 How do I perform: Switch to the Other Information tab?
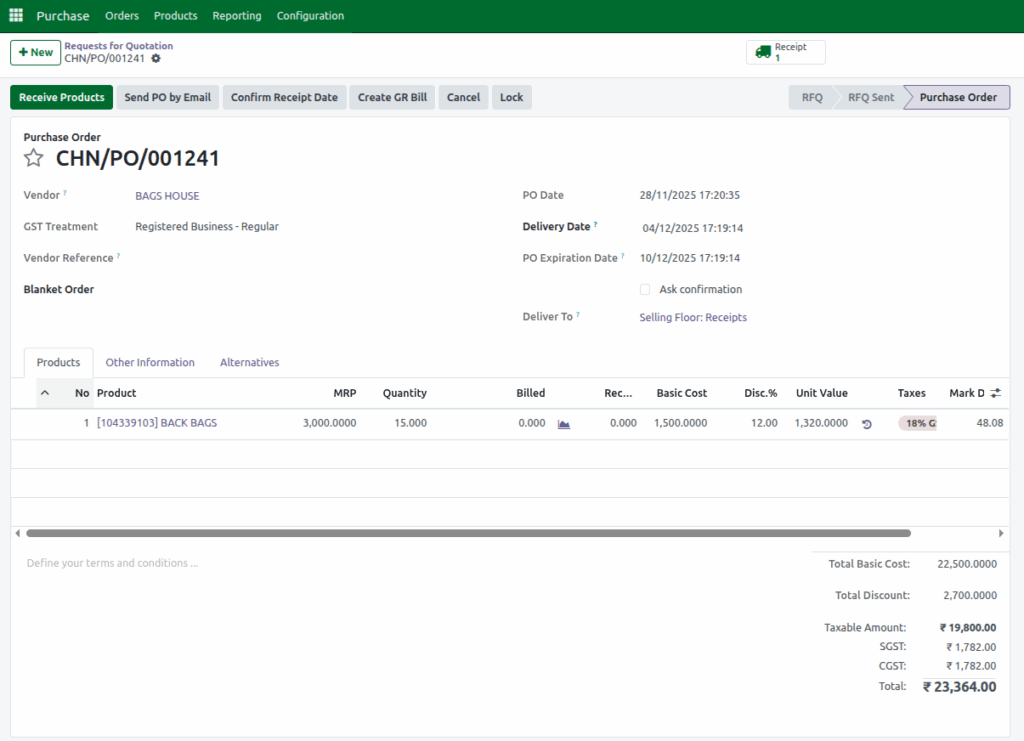[x=150, y=362]
